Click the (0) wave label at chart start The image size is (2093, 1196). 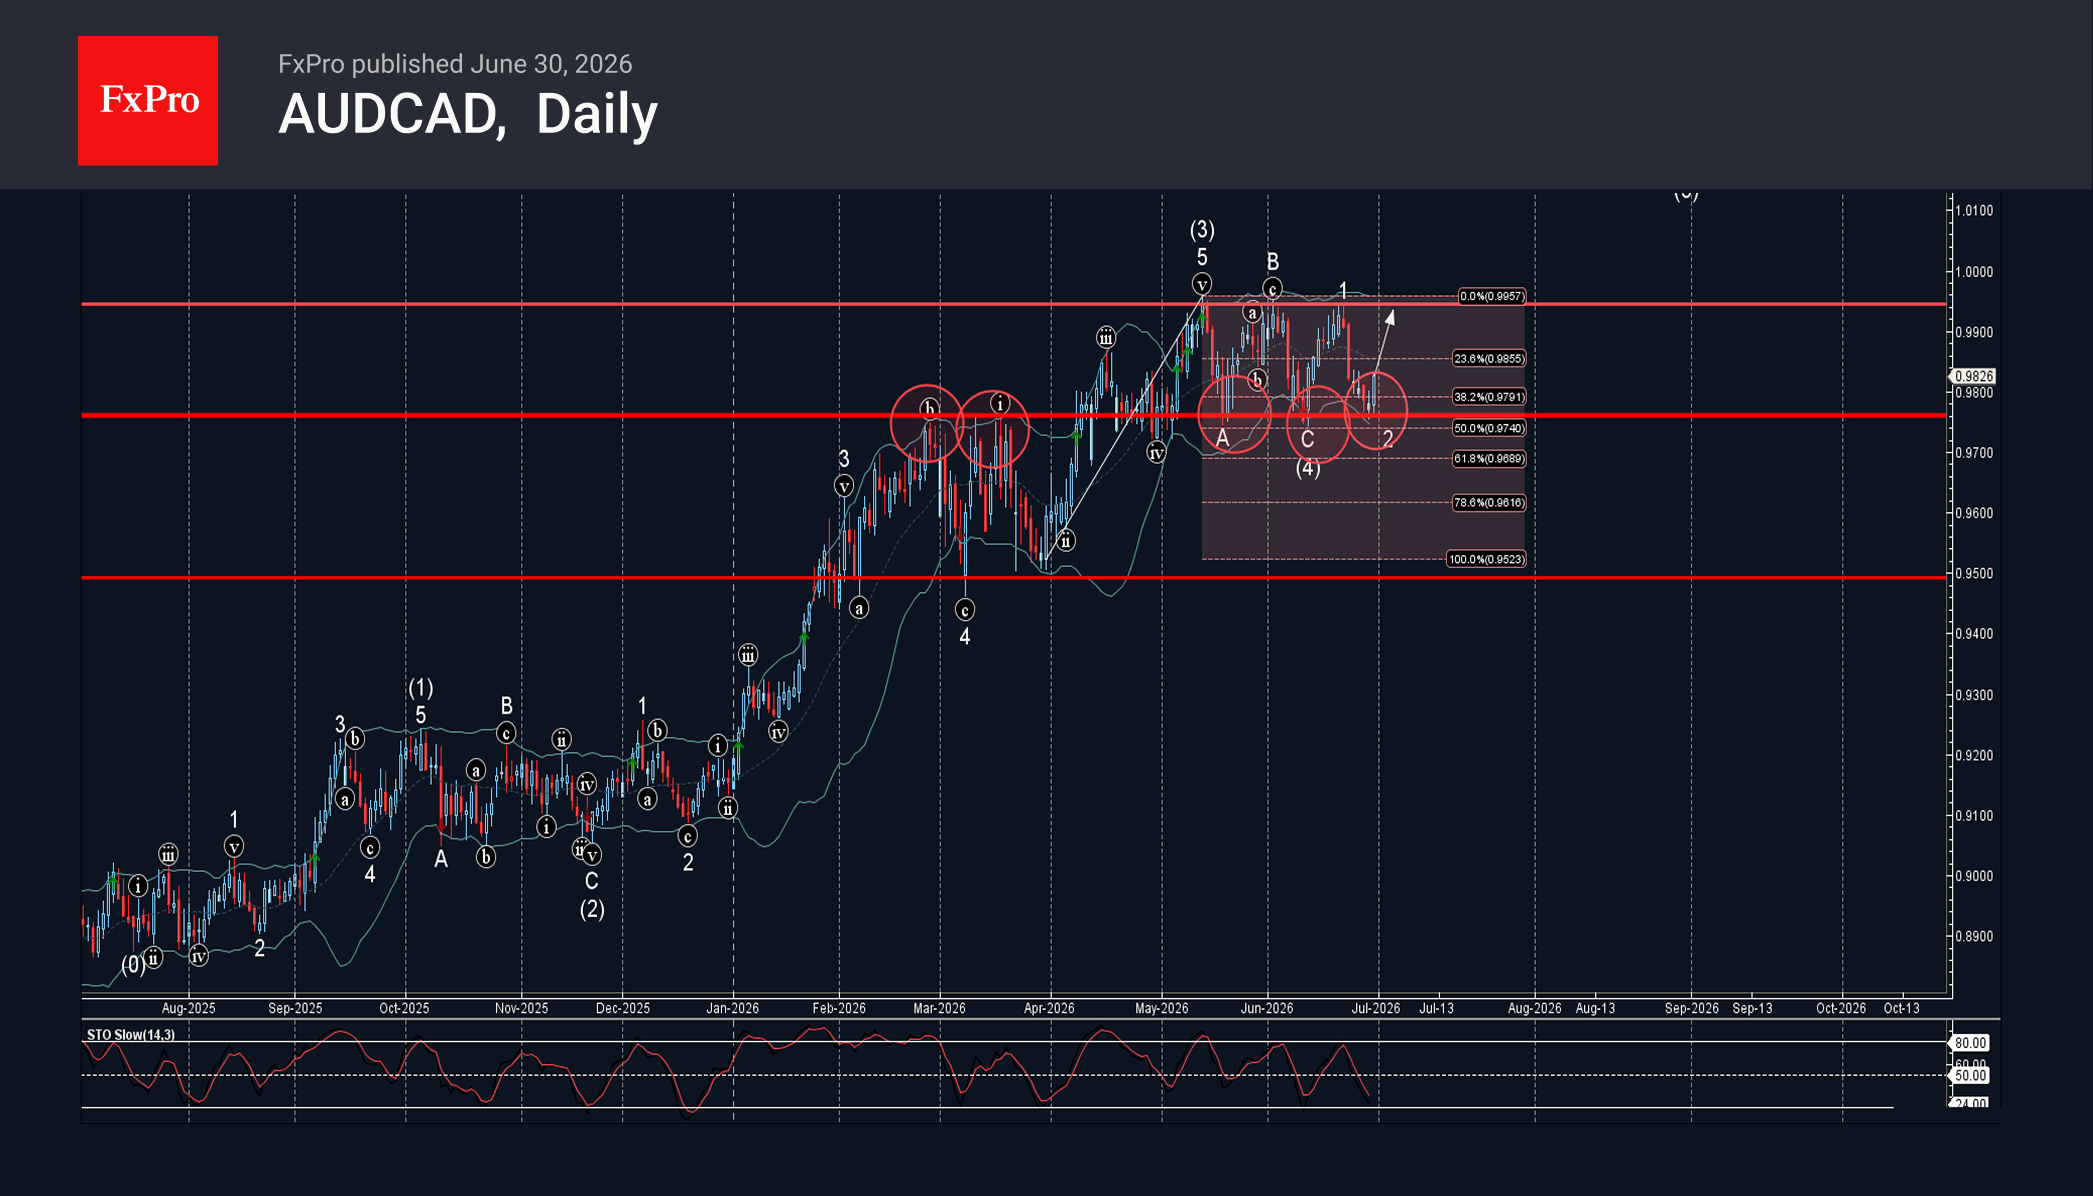[x=133, y=964]
